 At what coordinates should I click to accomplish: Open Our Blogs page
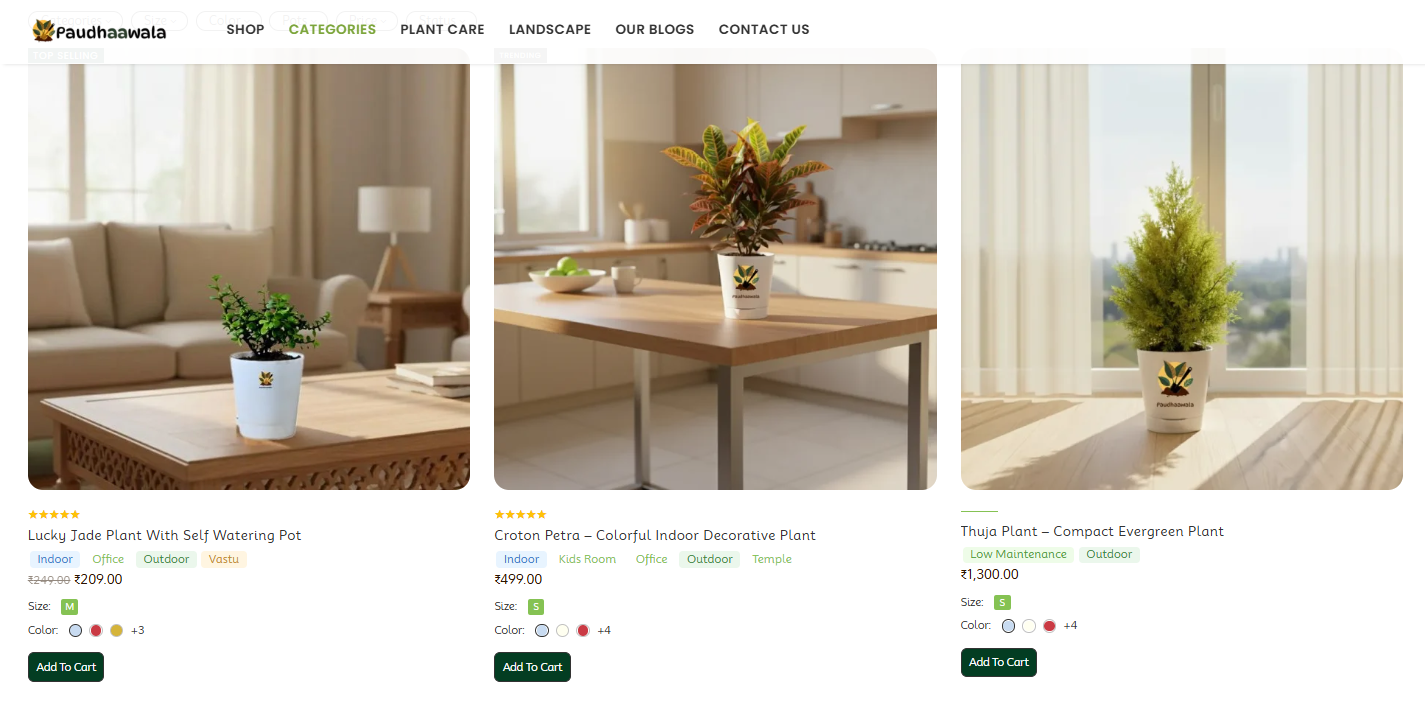[655, 29]
